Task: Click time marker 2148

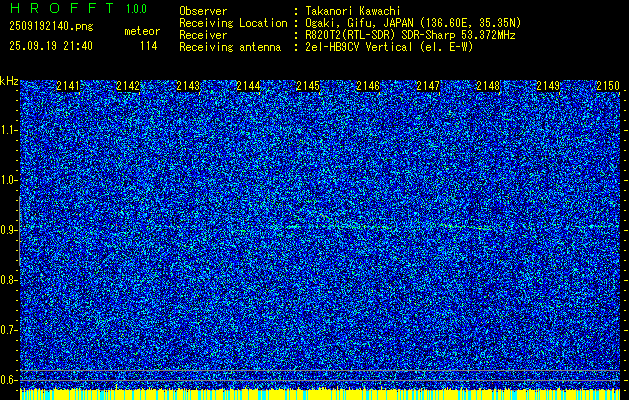Action: click(x=488, y=86)
